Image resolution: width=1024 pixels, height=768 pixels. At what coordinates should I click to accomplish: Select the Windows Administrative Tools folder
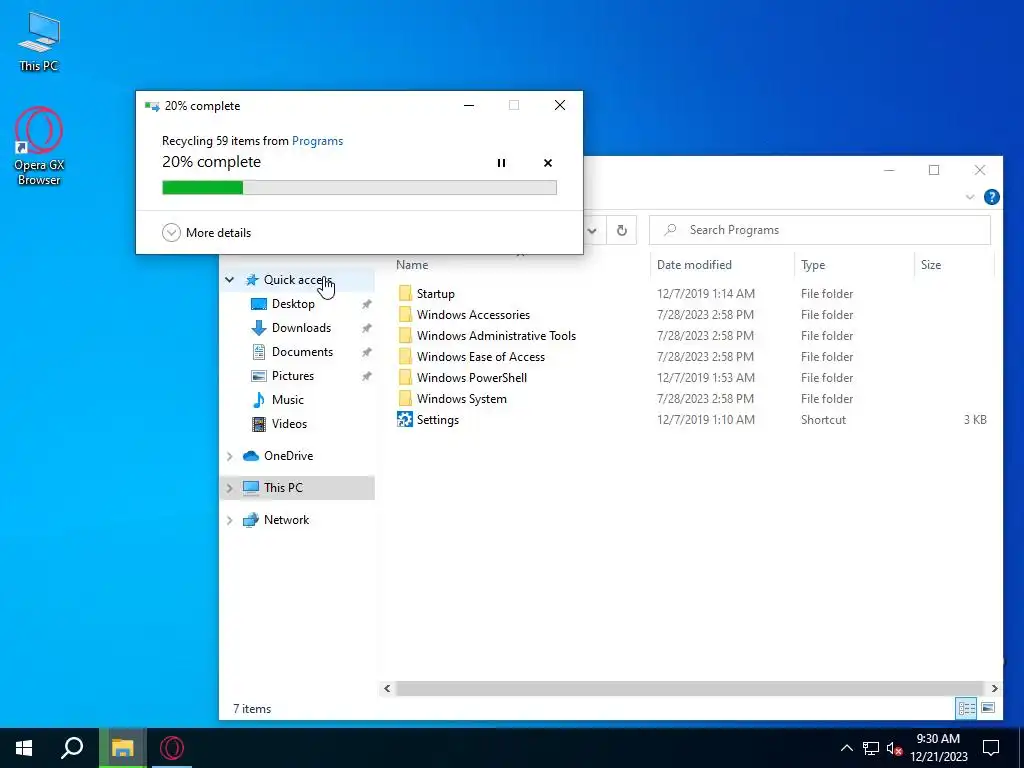(496, 336)
